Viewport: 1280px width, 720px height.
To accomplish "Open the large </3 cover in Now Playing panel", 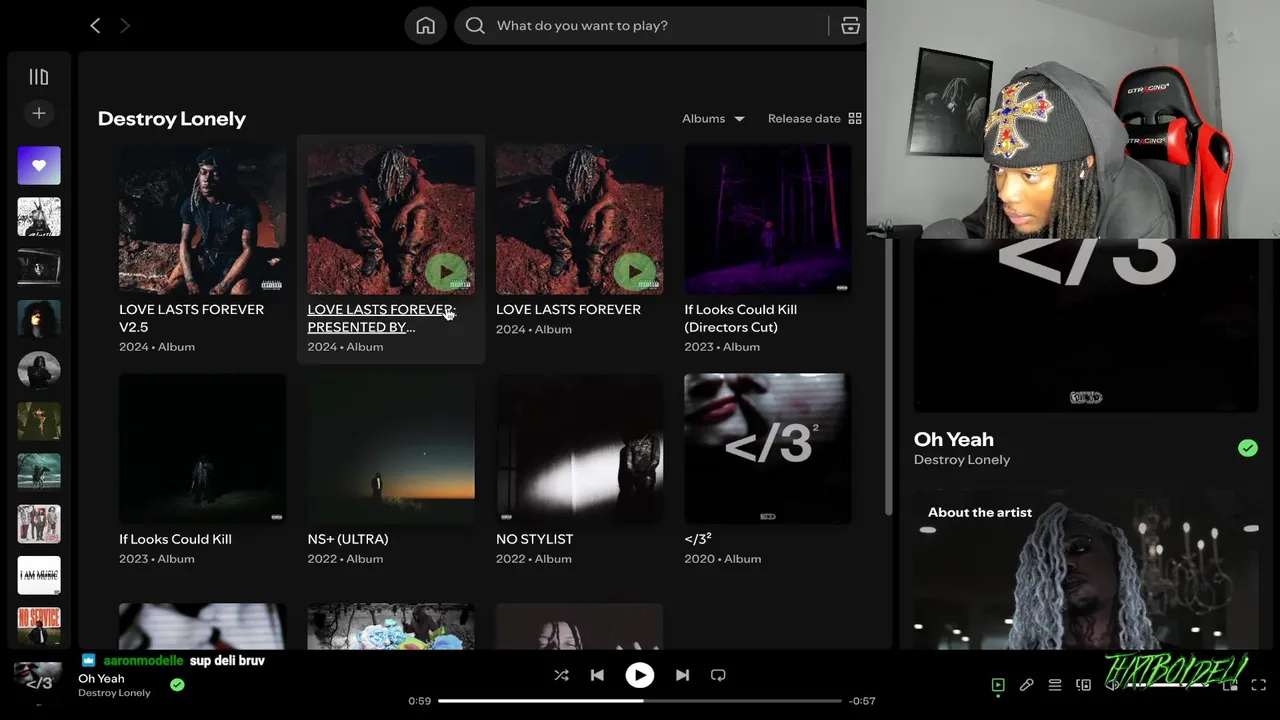I will pos(1086,325).
